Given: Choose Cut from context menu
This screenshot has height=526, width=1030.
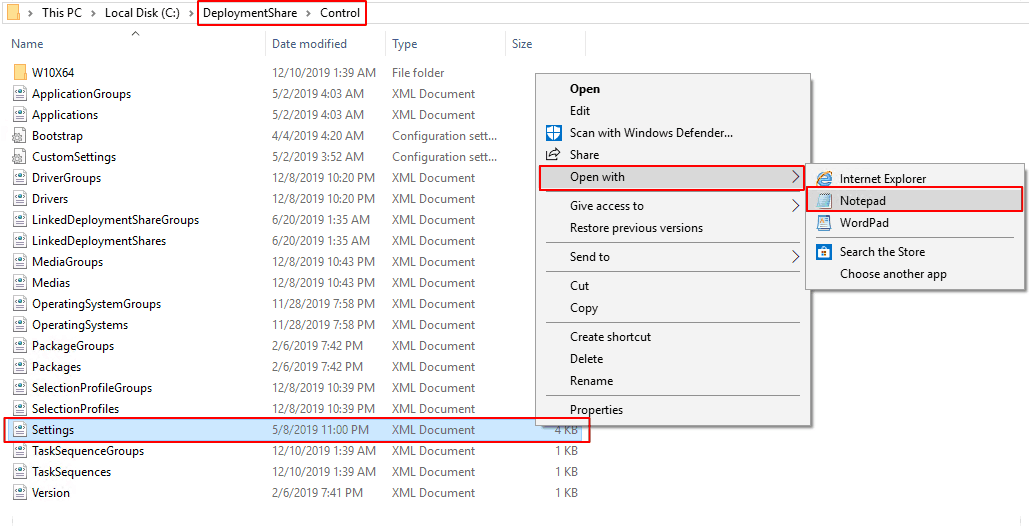Looking at the screenshot, I should coord(579,286).
